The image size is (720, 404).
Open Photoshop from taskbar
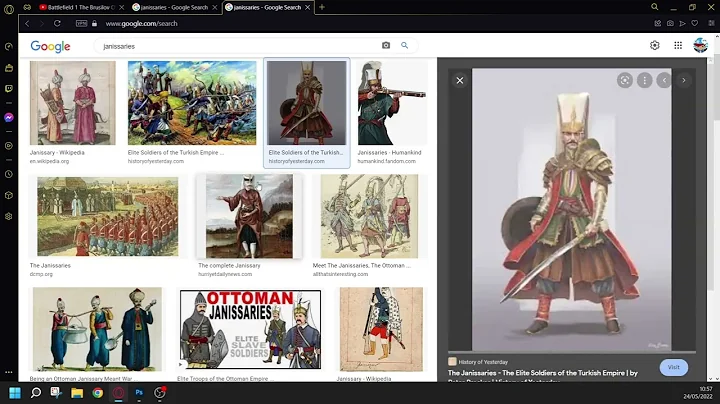pyautogui.click(x=139, y=393)
